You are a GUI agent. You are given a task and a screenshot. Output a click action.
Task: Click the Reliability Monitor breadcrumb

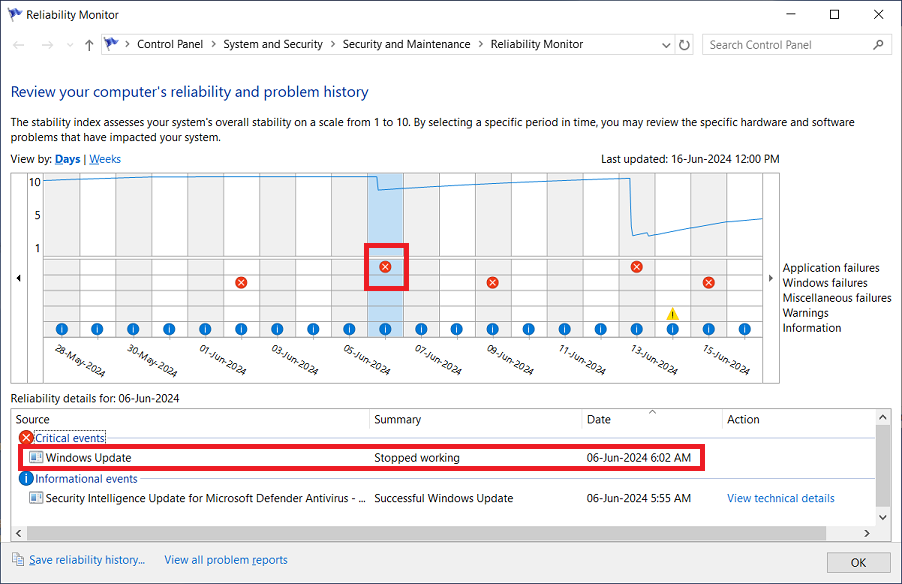tap(537, 44)
